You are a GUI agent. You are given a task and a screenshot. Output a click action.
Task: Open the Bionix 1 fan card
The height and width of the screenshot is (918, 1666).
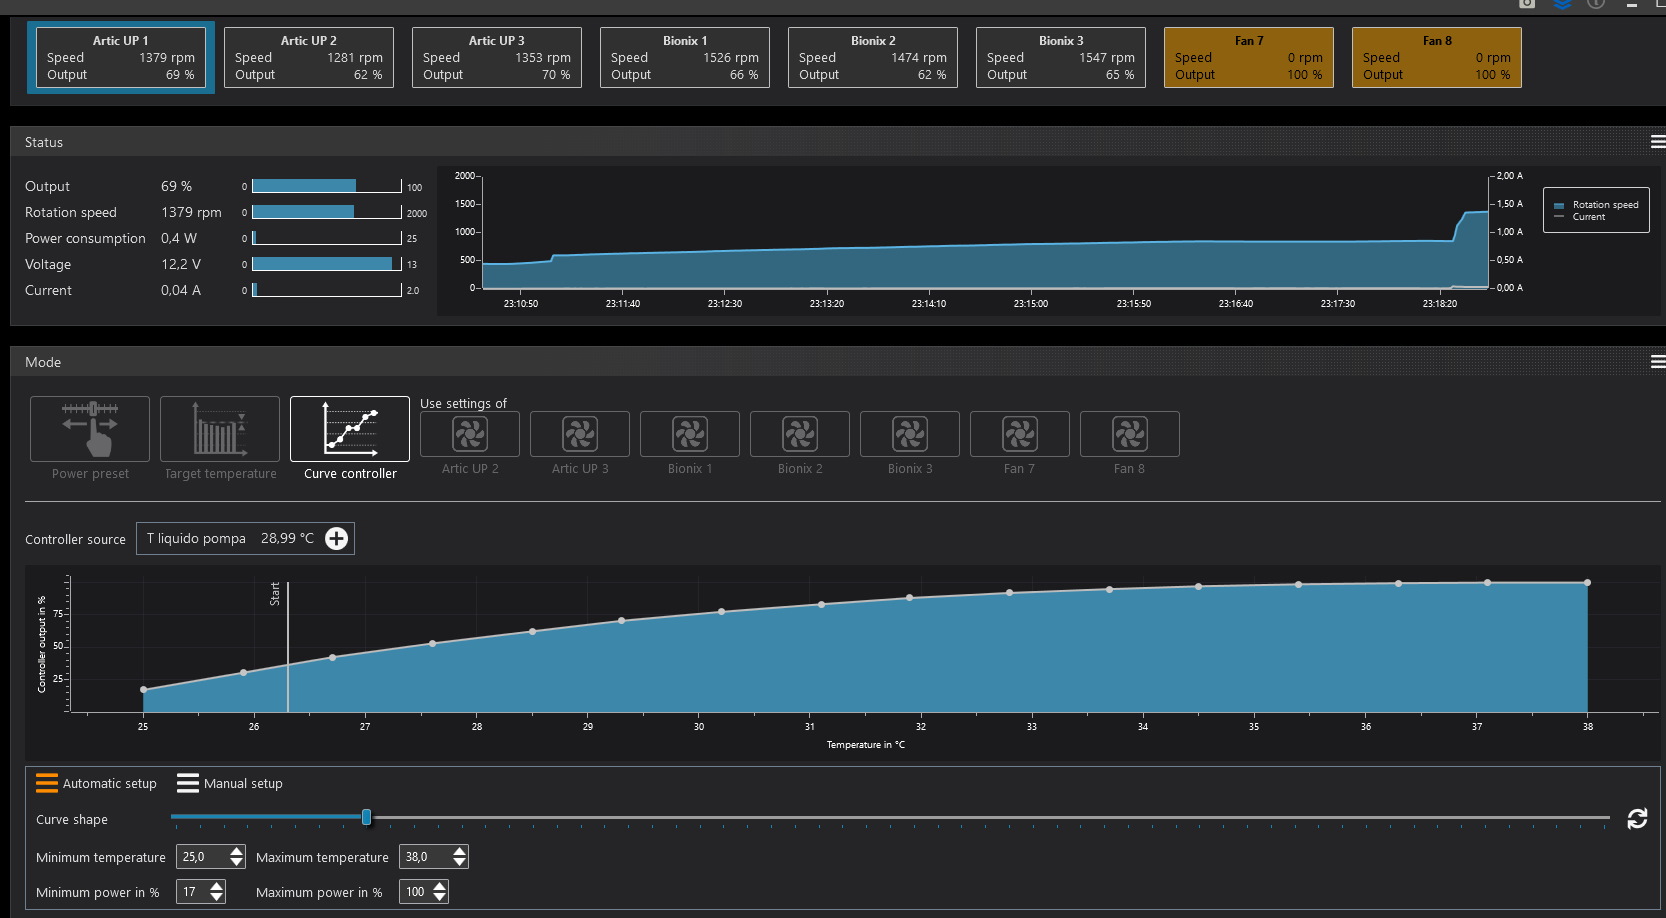click(685, 58)
